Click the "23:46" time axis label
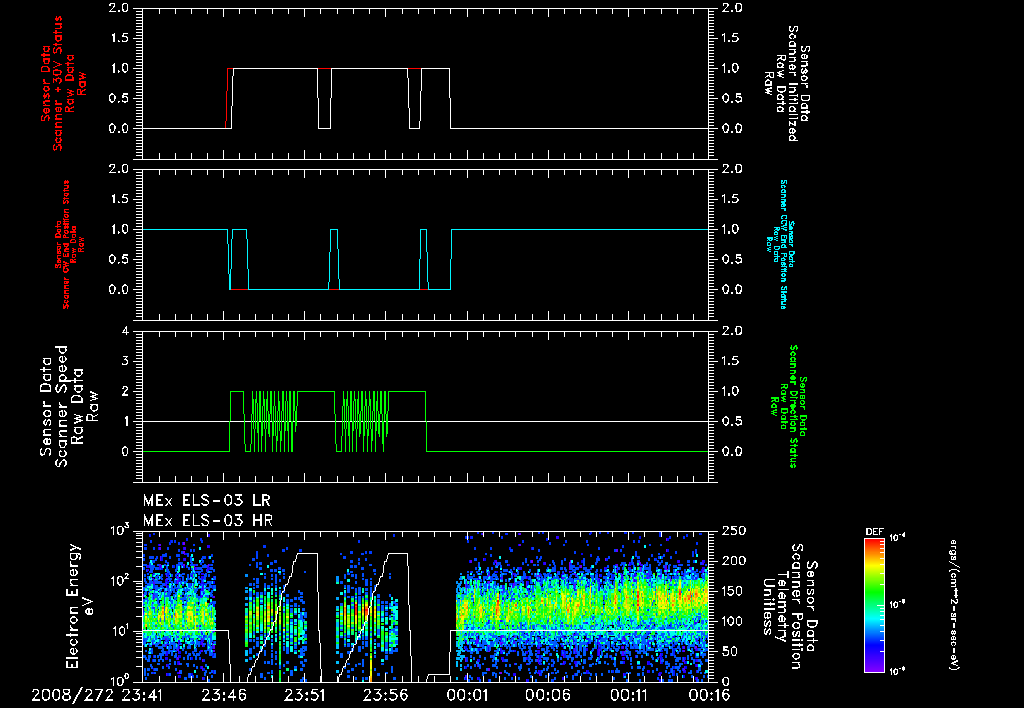The width and height of the screenshot is (1024, 708). [x=224, y=695]
